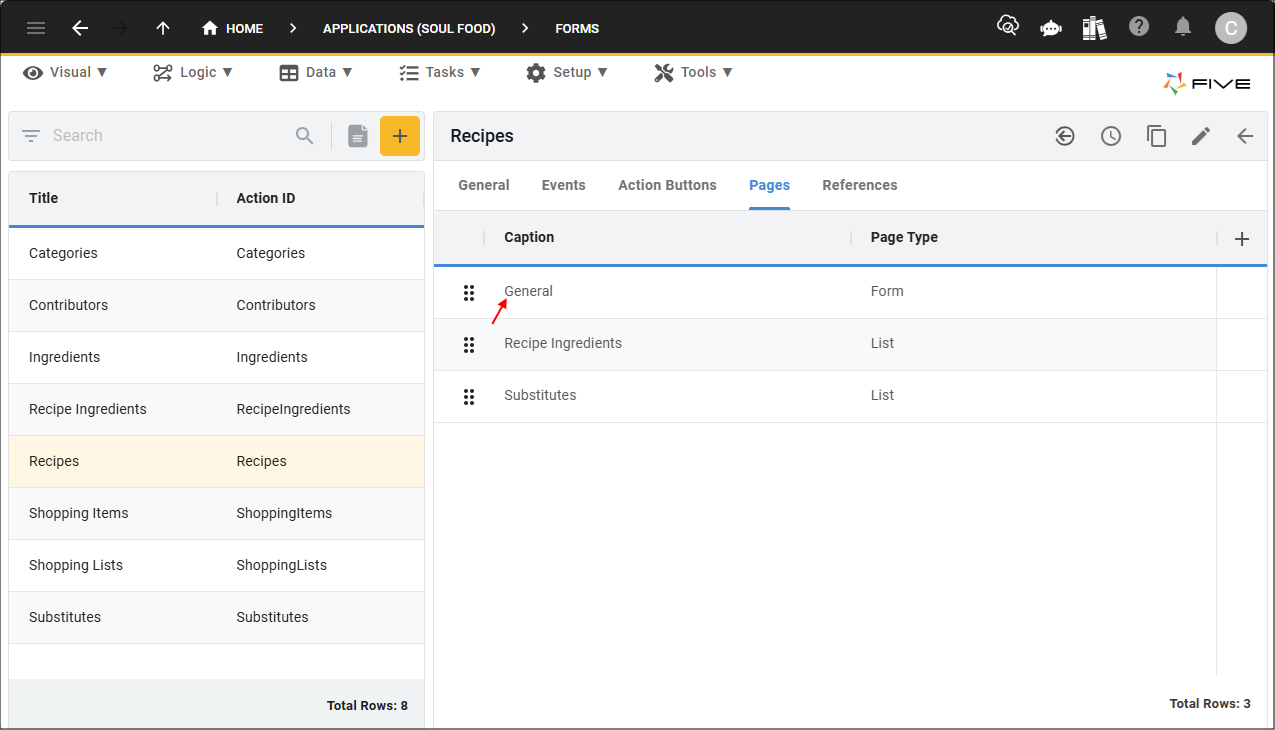
Task: Open the help question mark icon
Action: [x=1139, y=26]
